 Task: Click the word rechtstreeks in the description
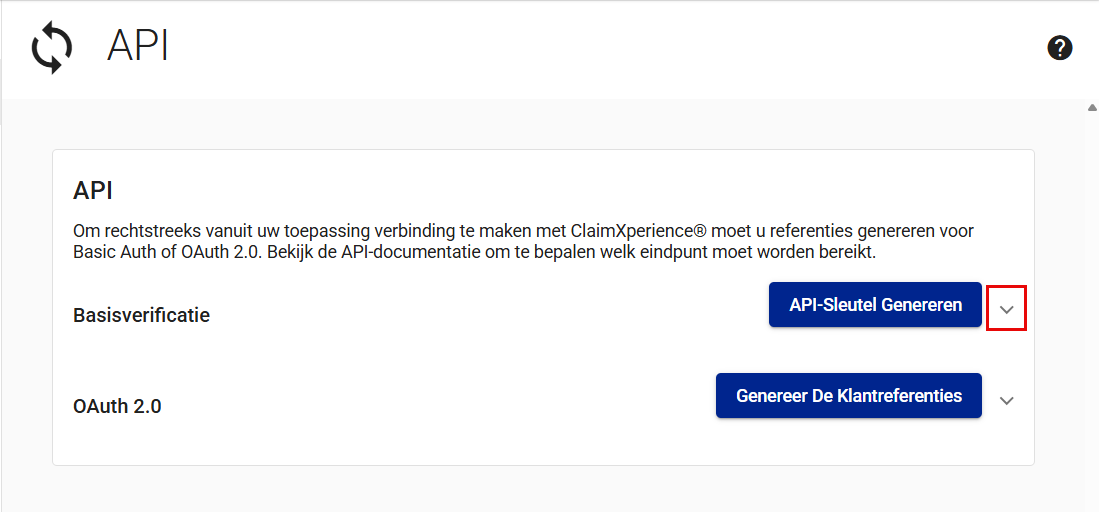pyautogui.click(x=146, y=231)
